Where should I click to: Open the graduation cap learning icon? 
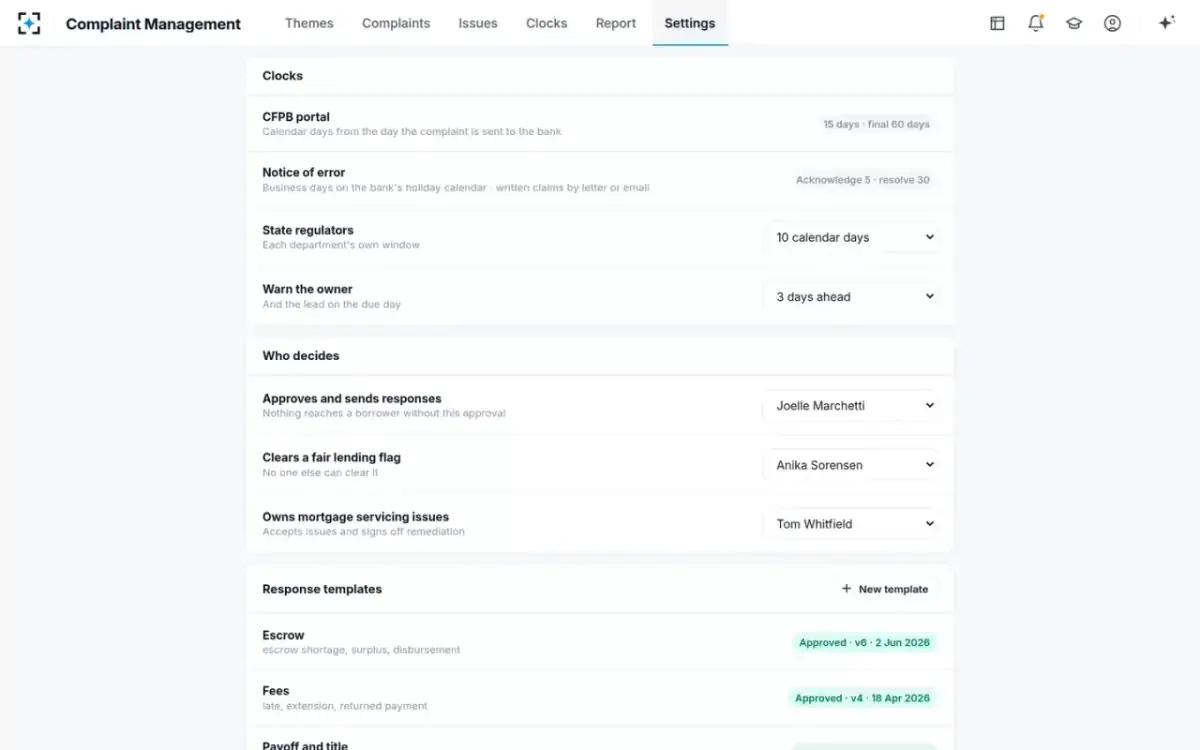click(1074, 23)
